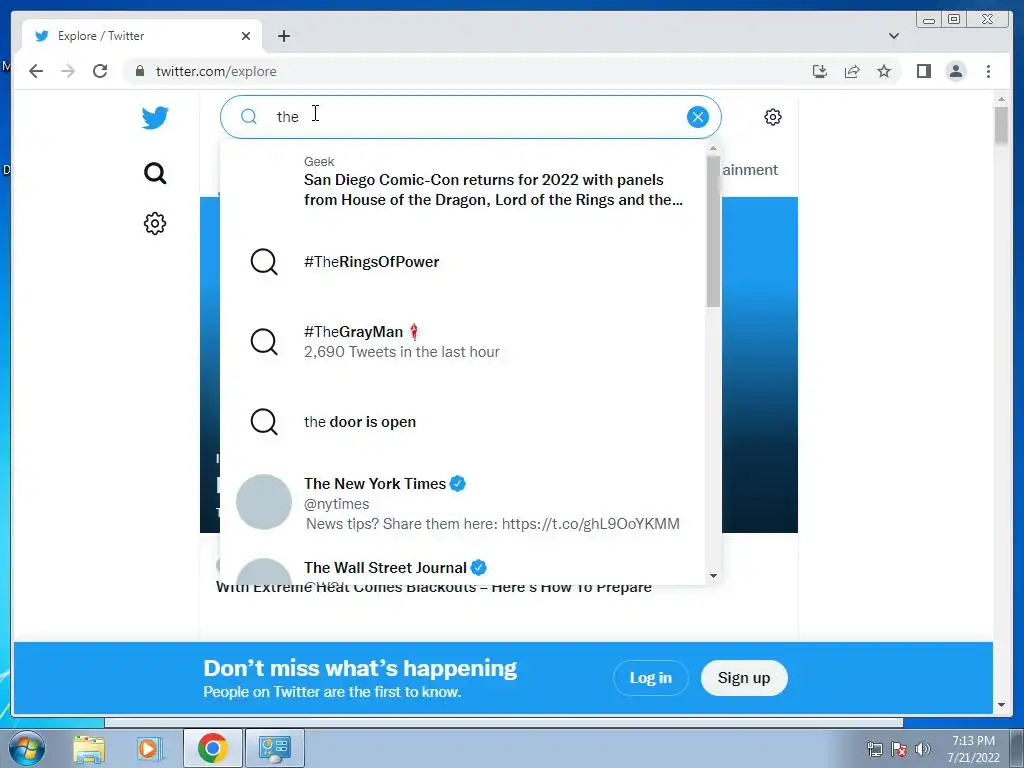The height and width of the screenshot is (768, 1024).
Task: Open the Chrome profile avatar
Action: point(955,71)
